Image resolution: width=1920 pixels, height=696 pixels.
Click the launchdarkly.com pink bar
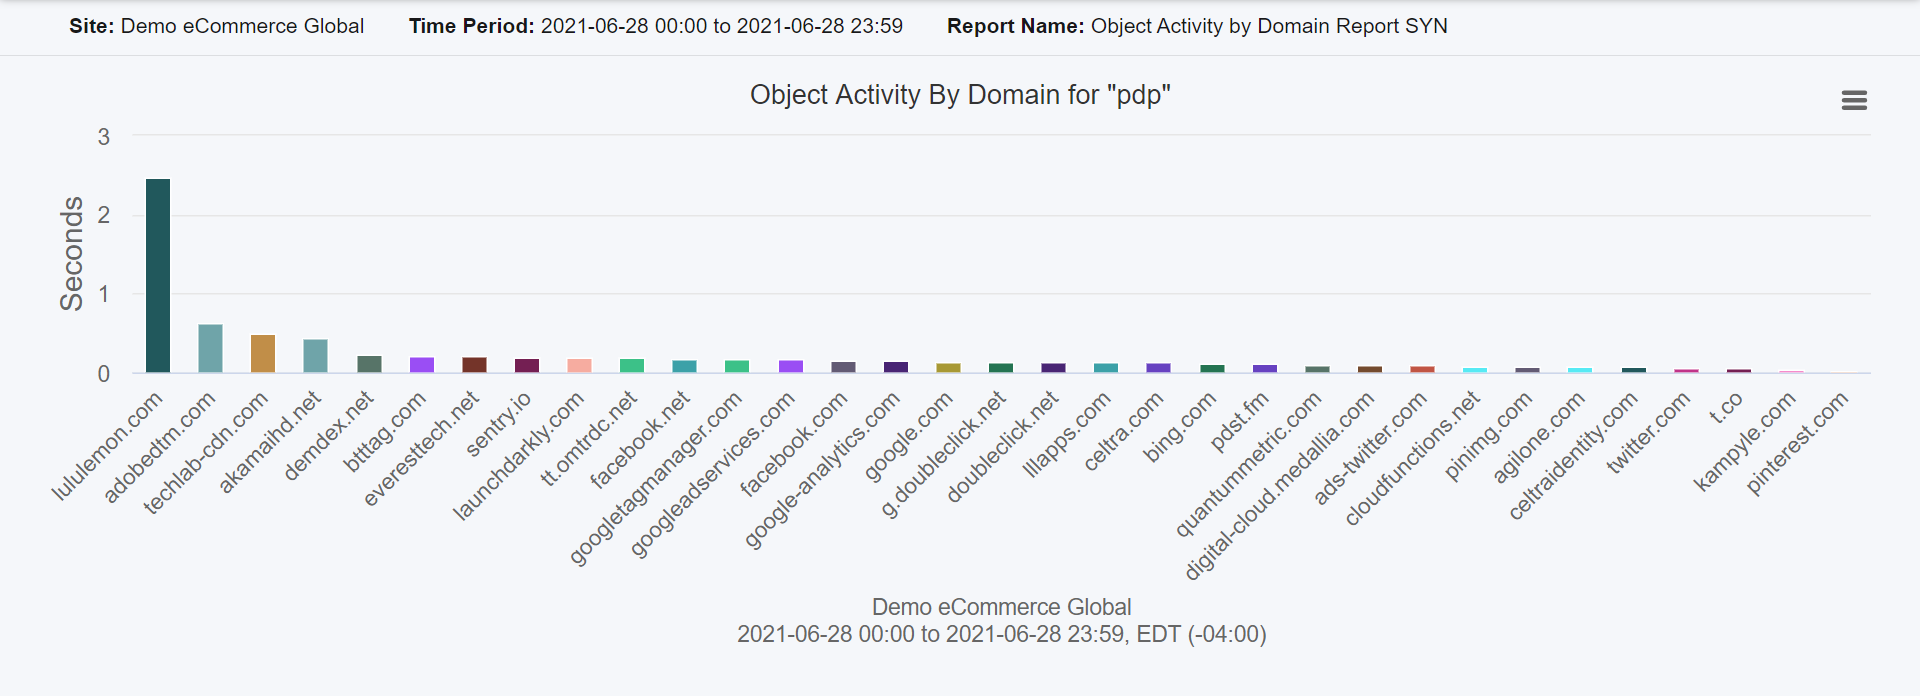(x=579, y=366)
